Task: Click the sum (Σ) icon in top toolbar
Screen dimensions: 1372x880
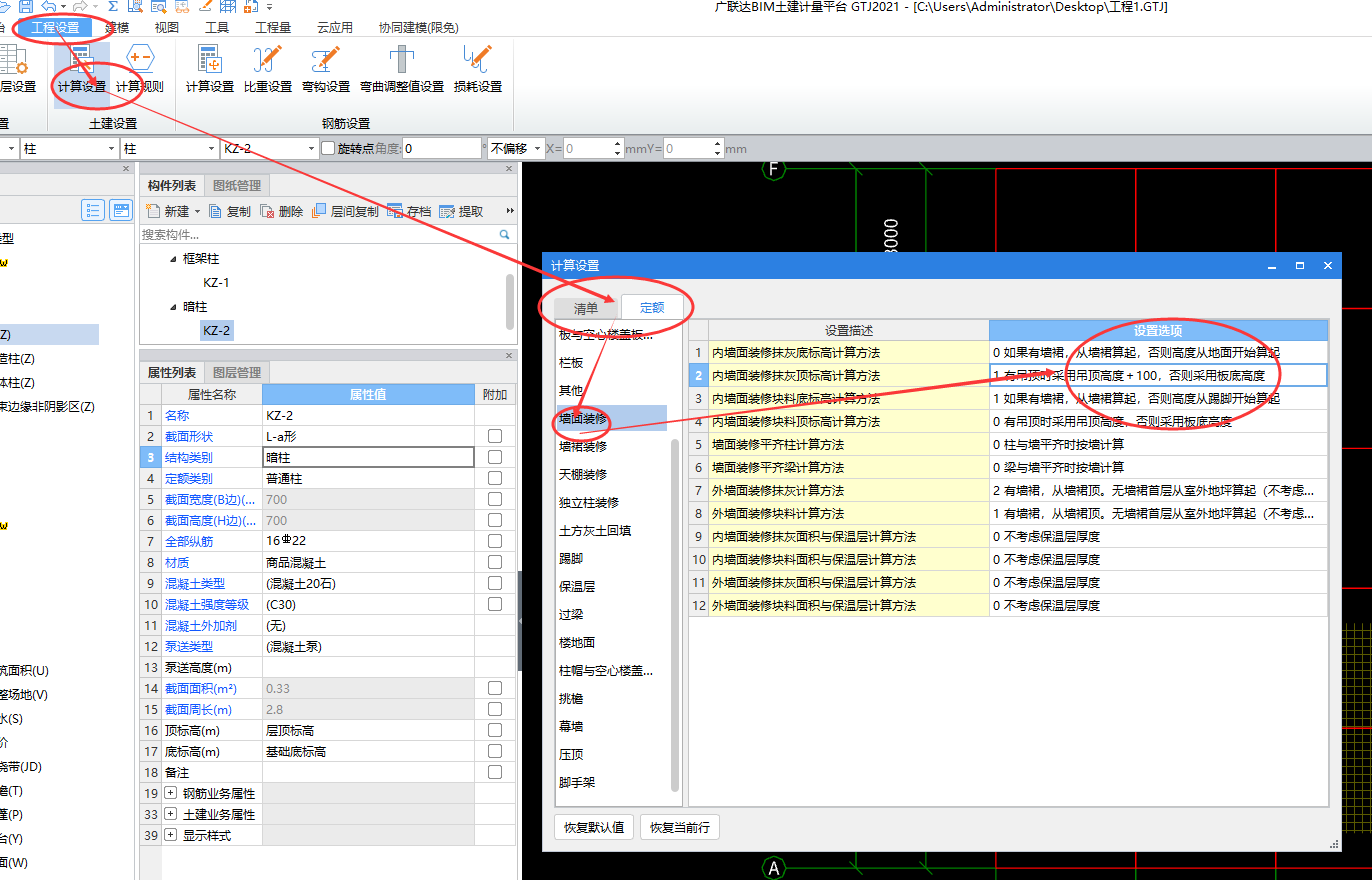Action: pyautogui.click(x=112, y=6)
